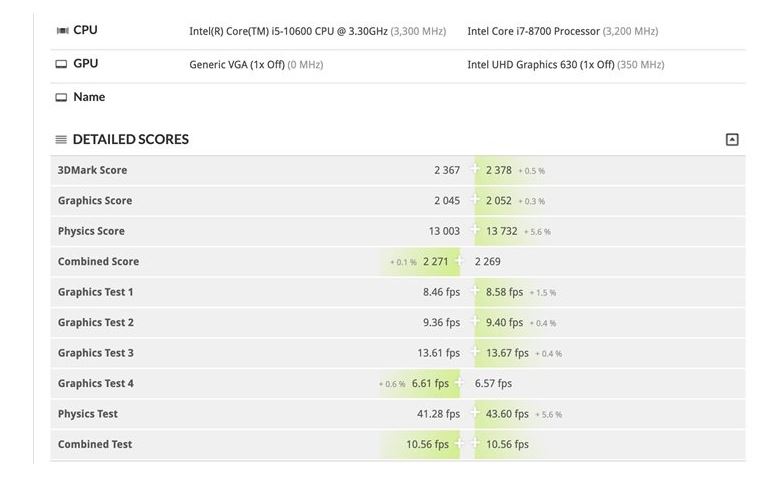Click the Detailed Scores heading
The width and height of the screenshot is (775, 477).
pos(130,140)
